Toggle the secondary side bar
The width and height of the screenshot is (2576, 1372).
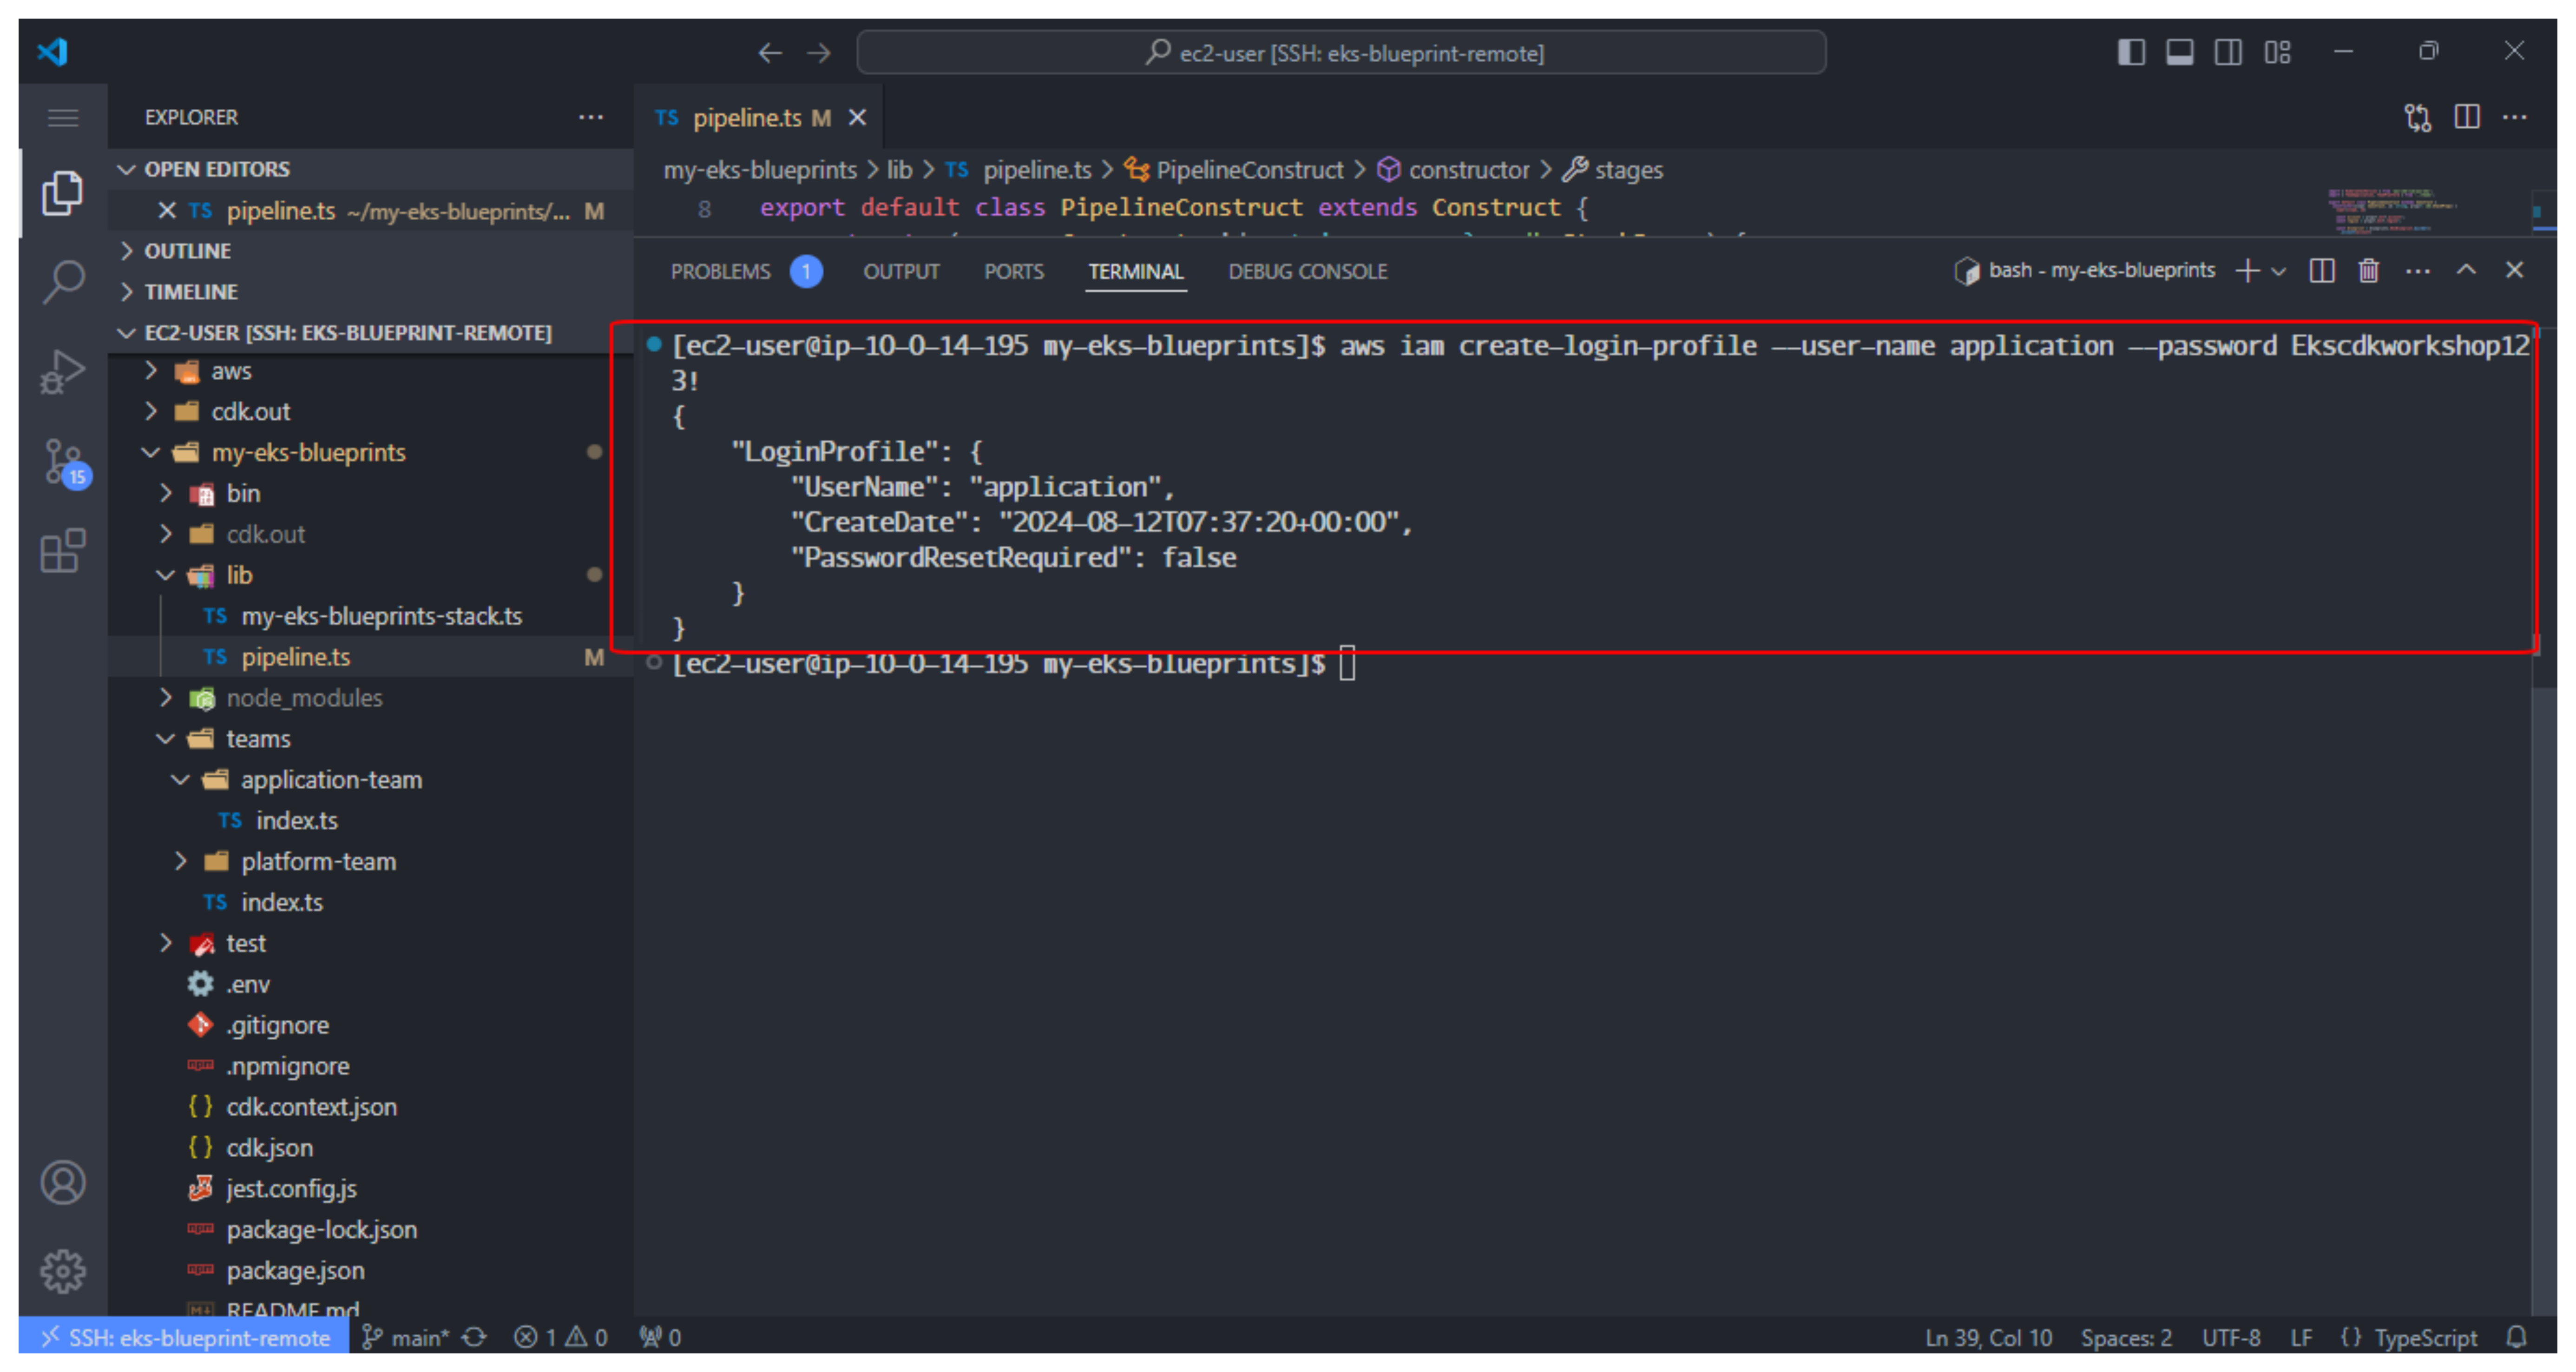point(2229,52)
